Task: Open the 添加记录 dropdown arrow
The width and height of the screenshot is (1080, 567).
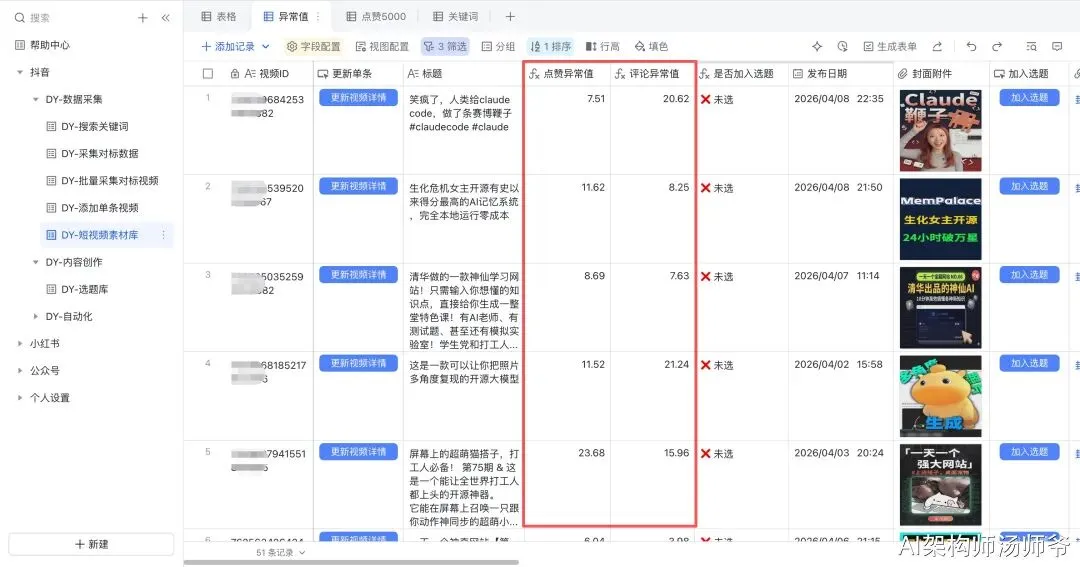Action: pyautogui.click(x=266, y=46)
